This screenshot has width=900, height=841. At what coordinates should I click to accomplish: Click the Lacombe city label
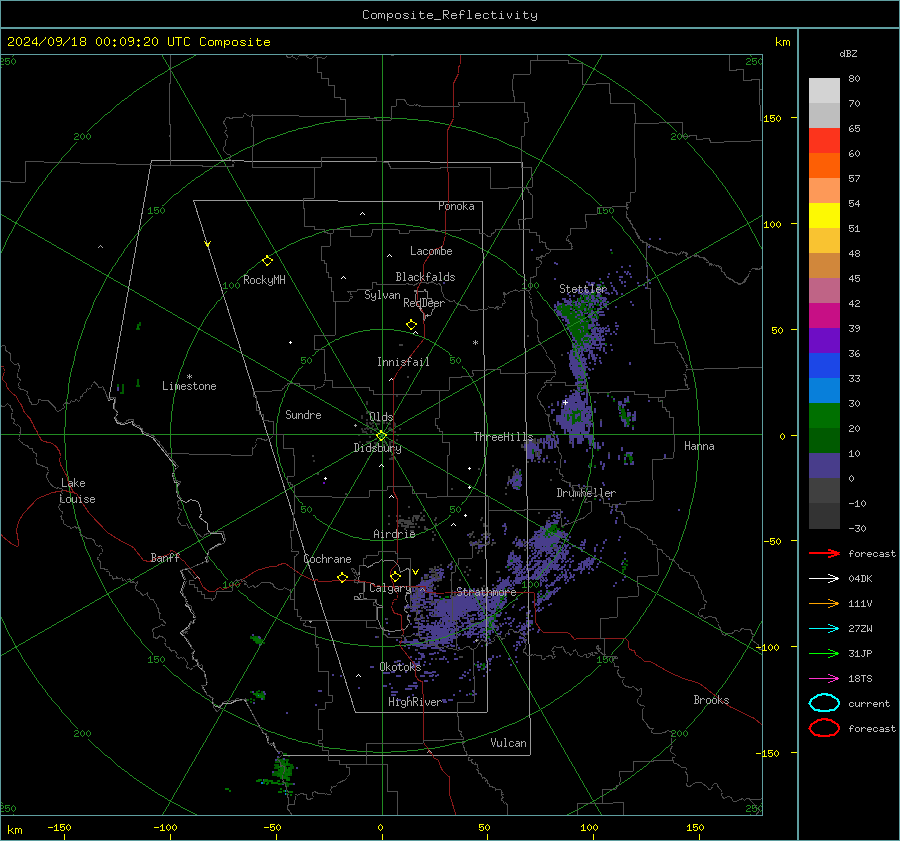(431, 251)
